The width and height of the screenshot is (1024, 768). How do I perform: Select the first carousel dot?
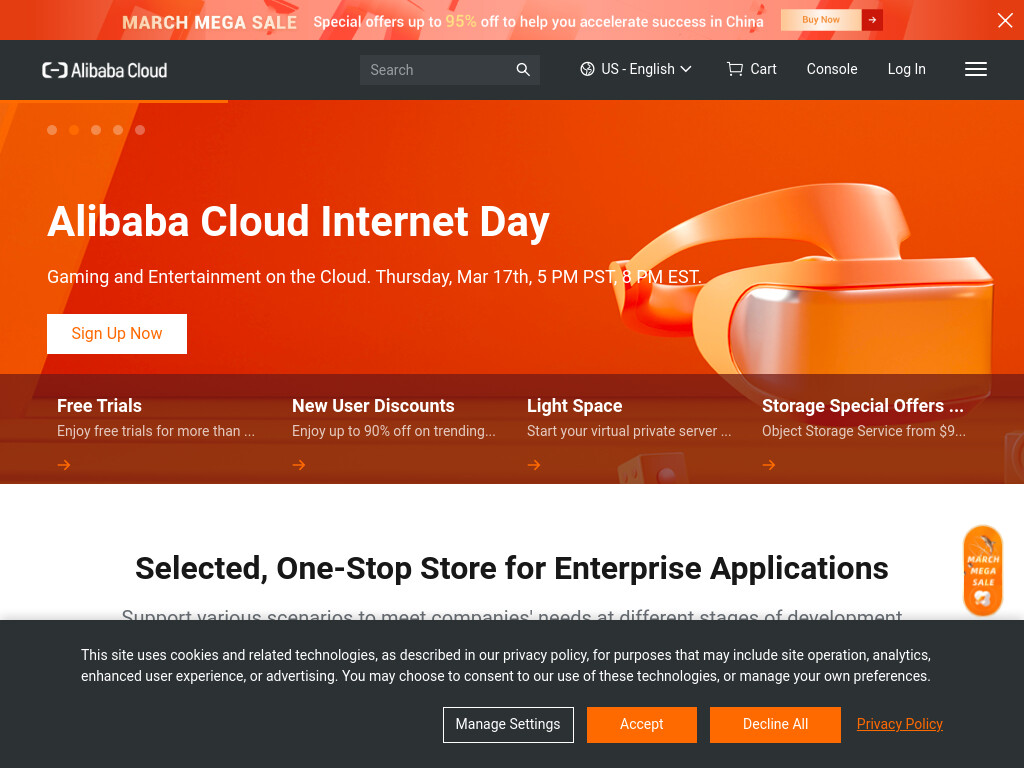click(x=52, y=130)
